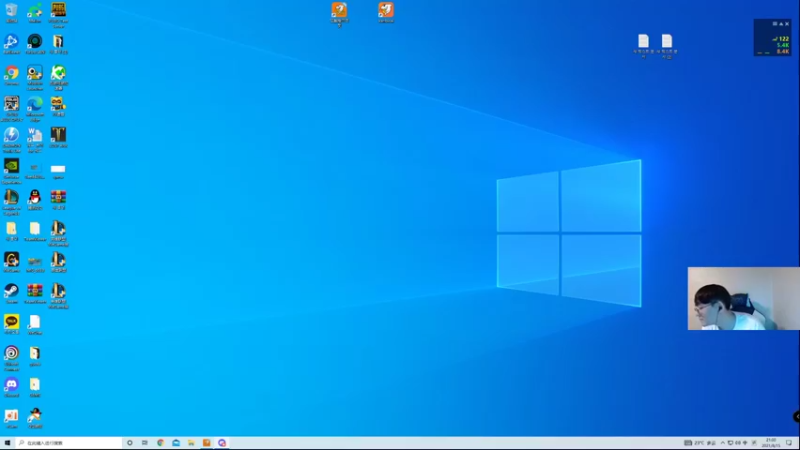
Task: Select the yellow KakaoTalk desktop shortcut
Action: (11, 324)
